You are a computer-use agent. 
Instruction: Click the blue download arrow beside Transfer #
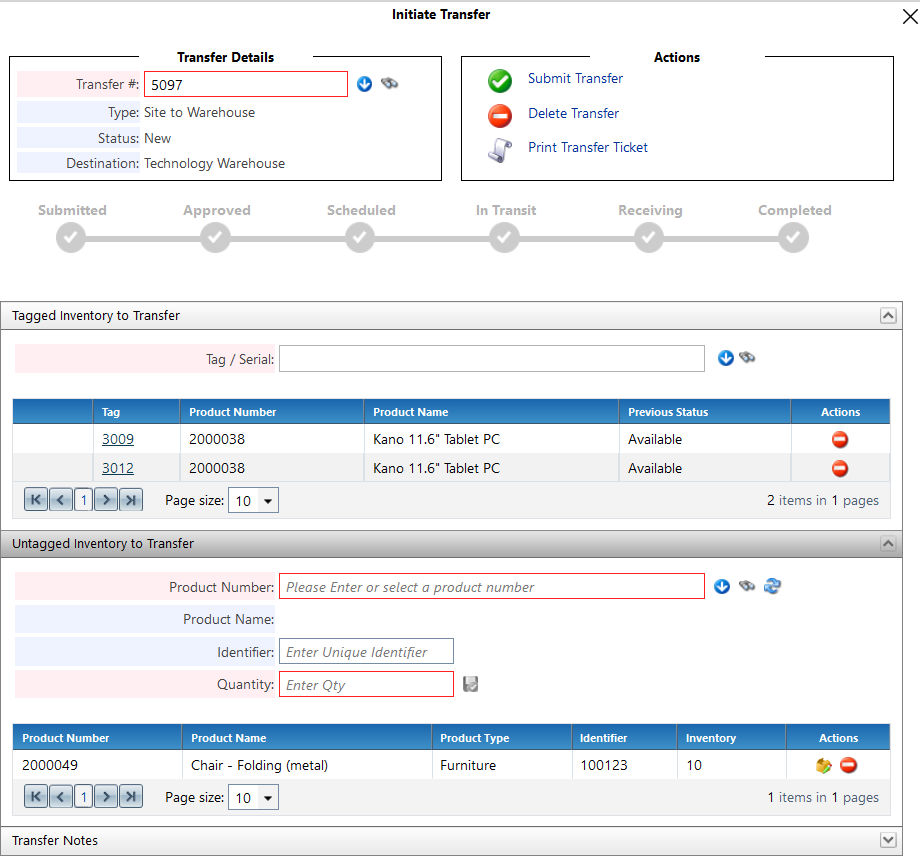364,84
